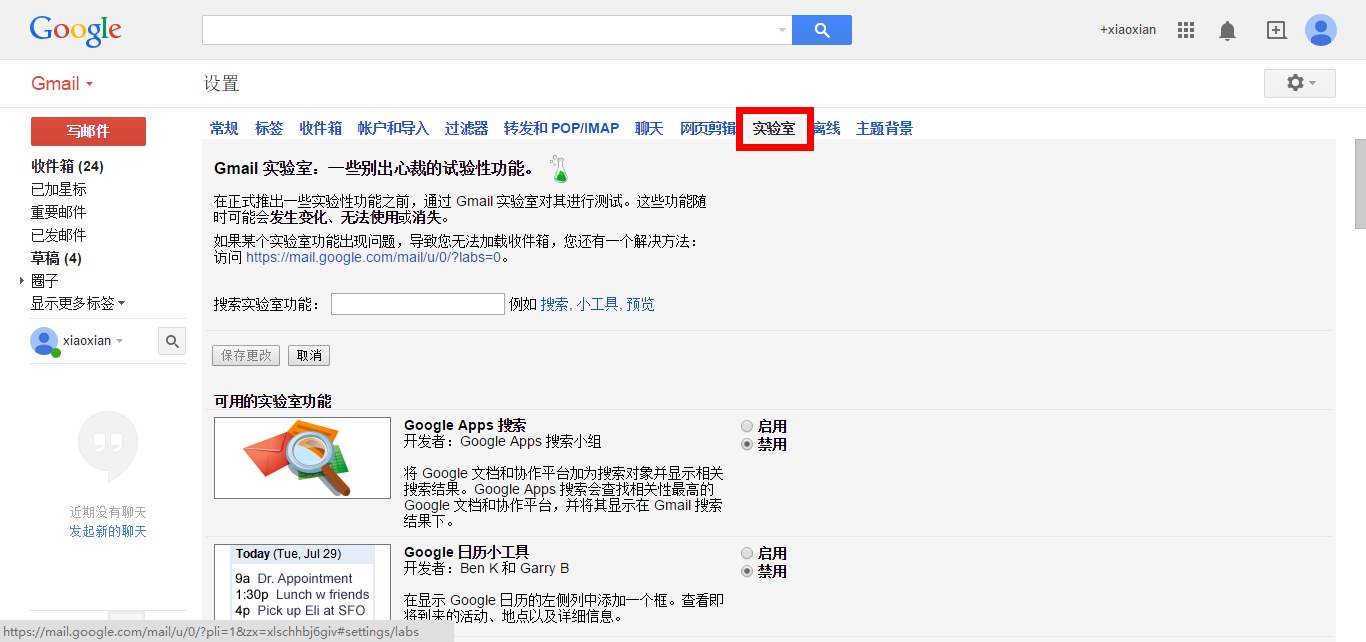
Task: Open the 转发和 POP/IMAP tab
Action: point(561,128)
